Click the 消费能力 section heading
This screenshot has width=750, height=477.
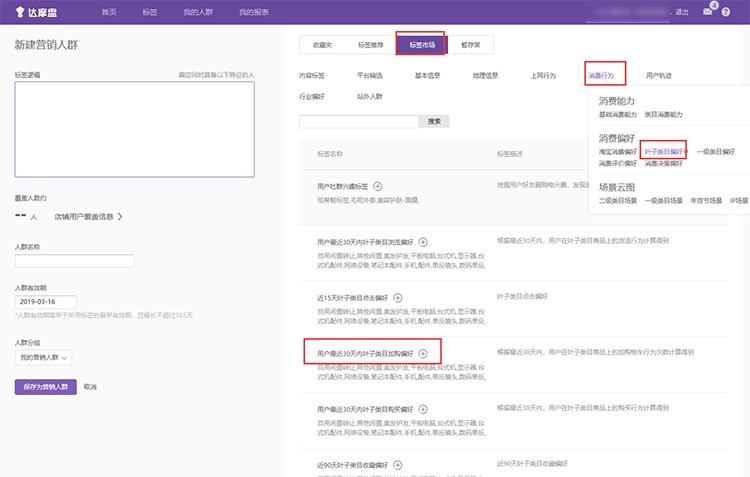pos(617,101)
